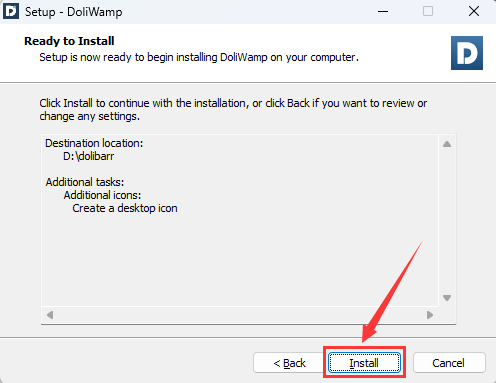Click the DoliWamp icon in title bar
The width and height of the screenshot is (496, 383).
[x=11, y=11]
